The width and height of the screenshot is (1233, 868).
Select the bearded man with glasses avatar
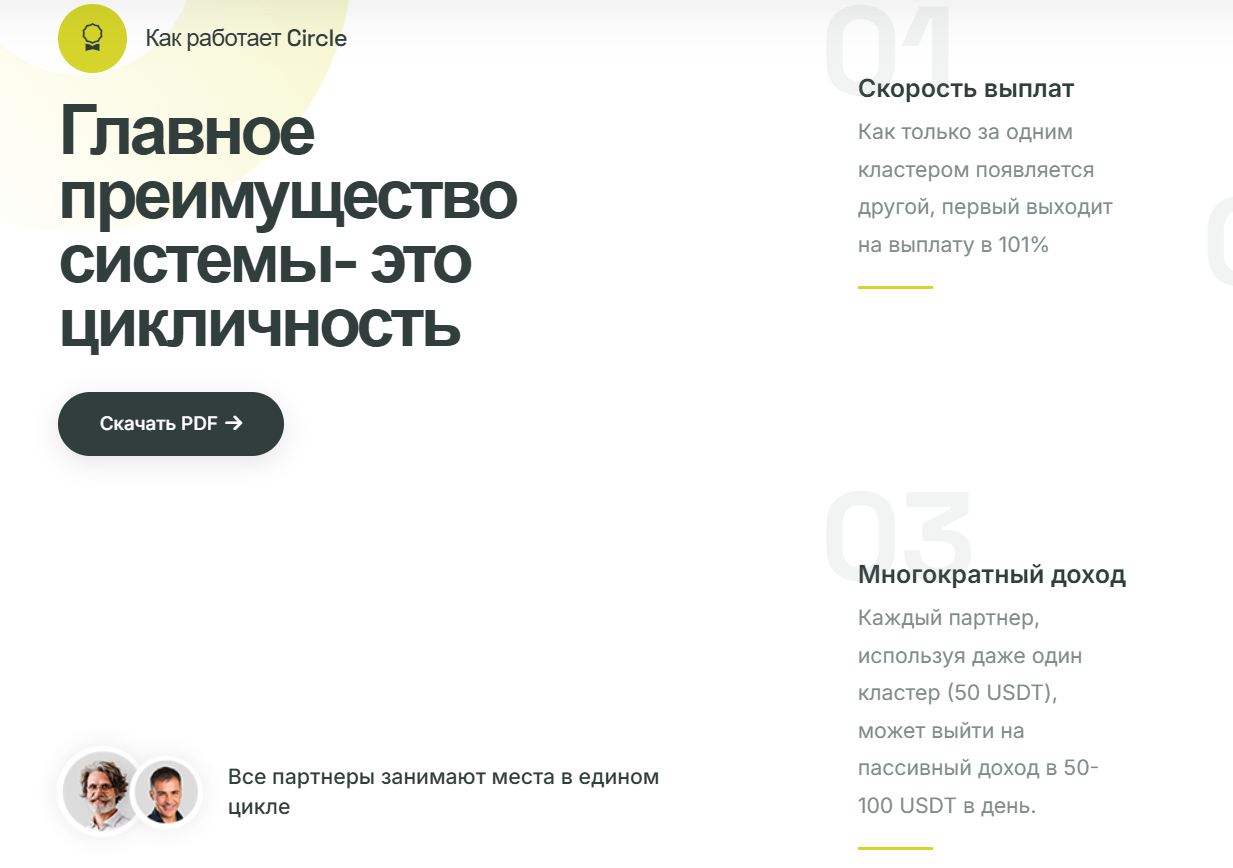[101, 791]
